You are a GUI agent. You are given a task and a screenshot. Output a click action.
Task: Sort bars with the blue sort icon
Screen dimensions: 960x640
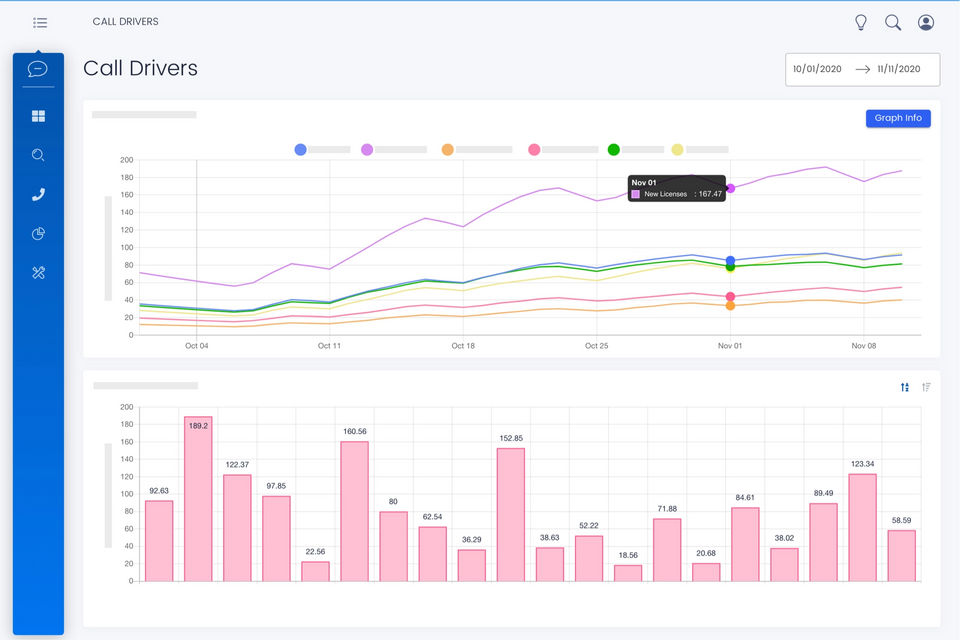[x=905, y=387]
